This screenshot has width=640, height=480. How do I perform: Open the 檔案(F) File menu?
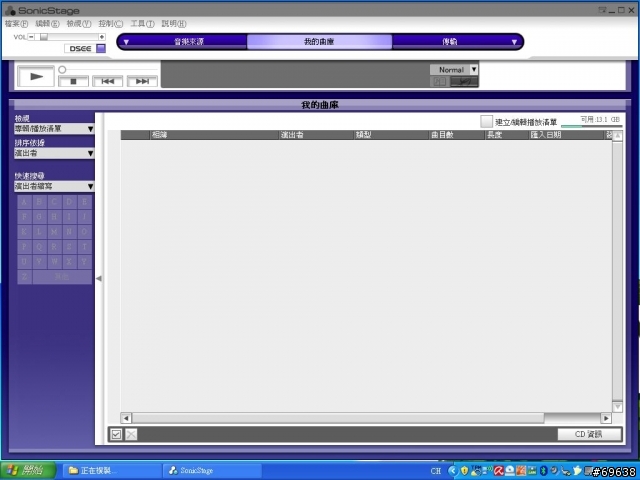click(16, 24)
